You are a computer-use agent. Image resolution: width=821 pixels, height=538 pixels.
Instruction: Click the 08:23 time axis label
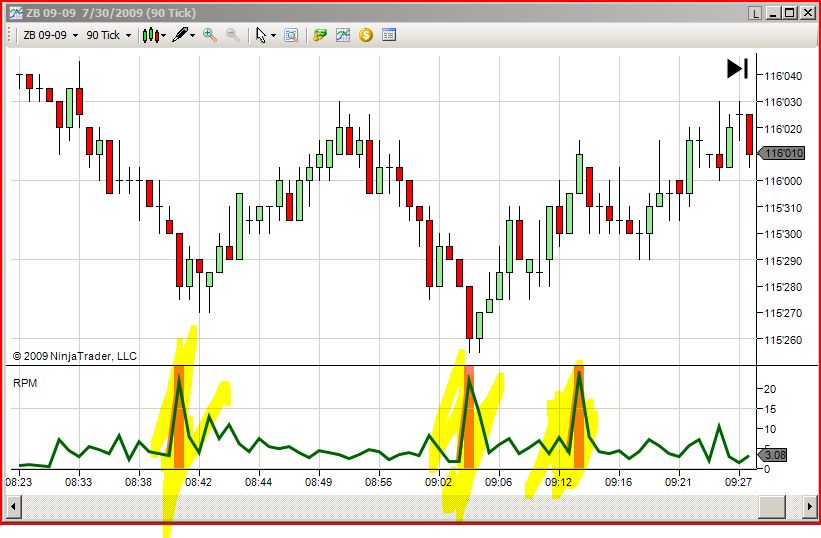(19, 482)
